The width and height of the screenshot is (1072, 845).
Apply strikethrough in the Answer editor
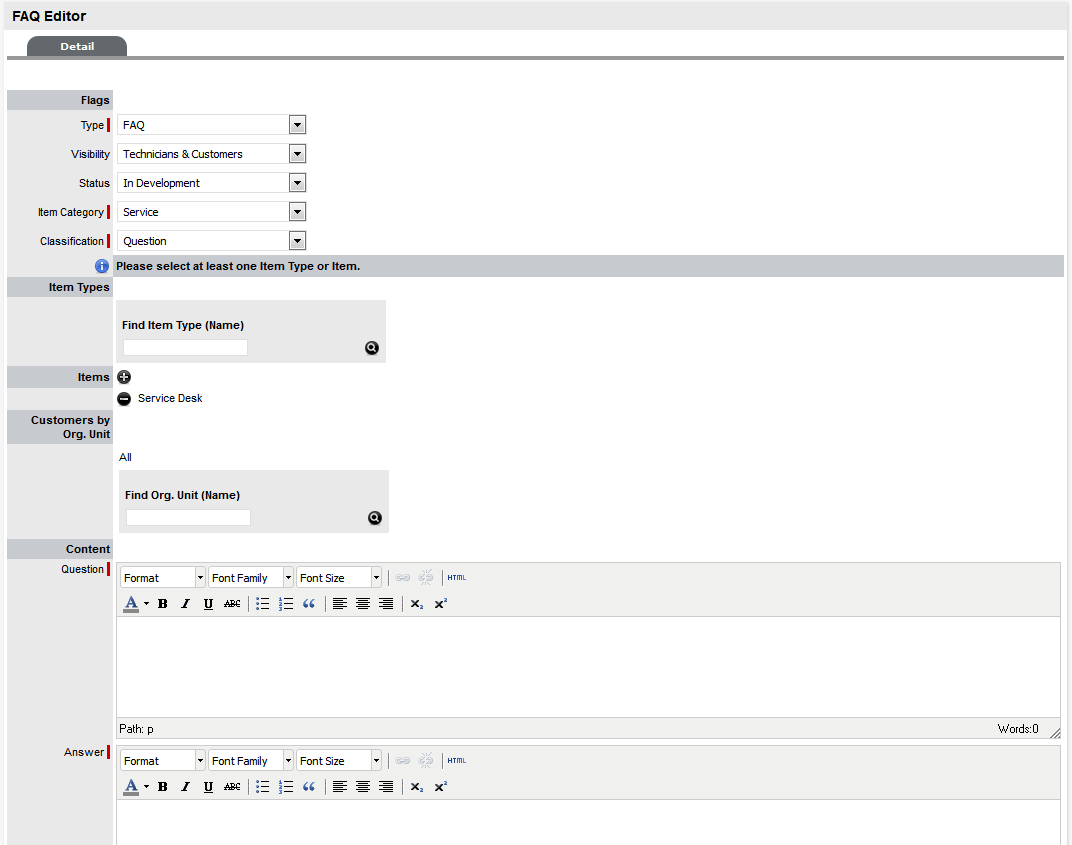point(232,787)
